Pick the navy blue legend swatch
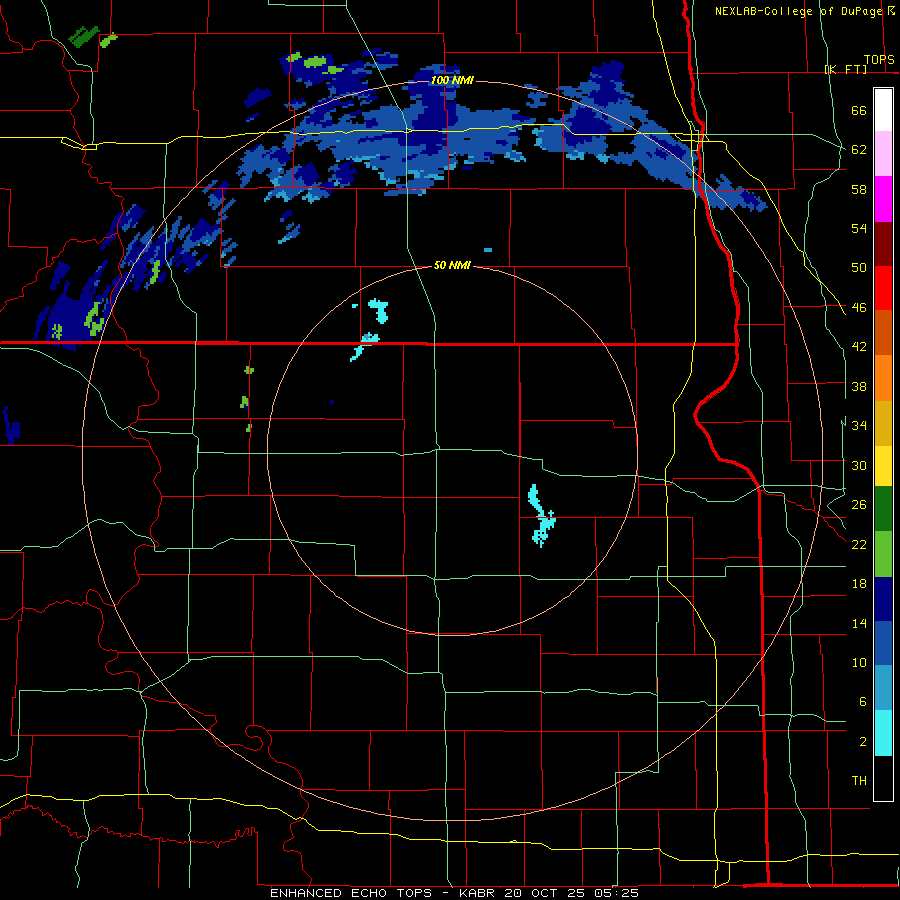The width and height of the screenshot is (900, 900). tap(883, 599)
